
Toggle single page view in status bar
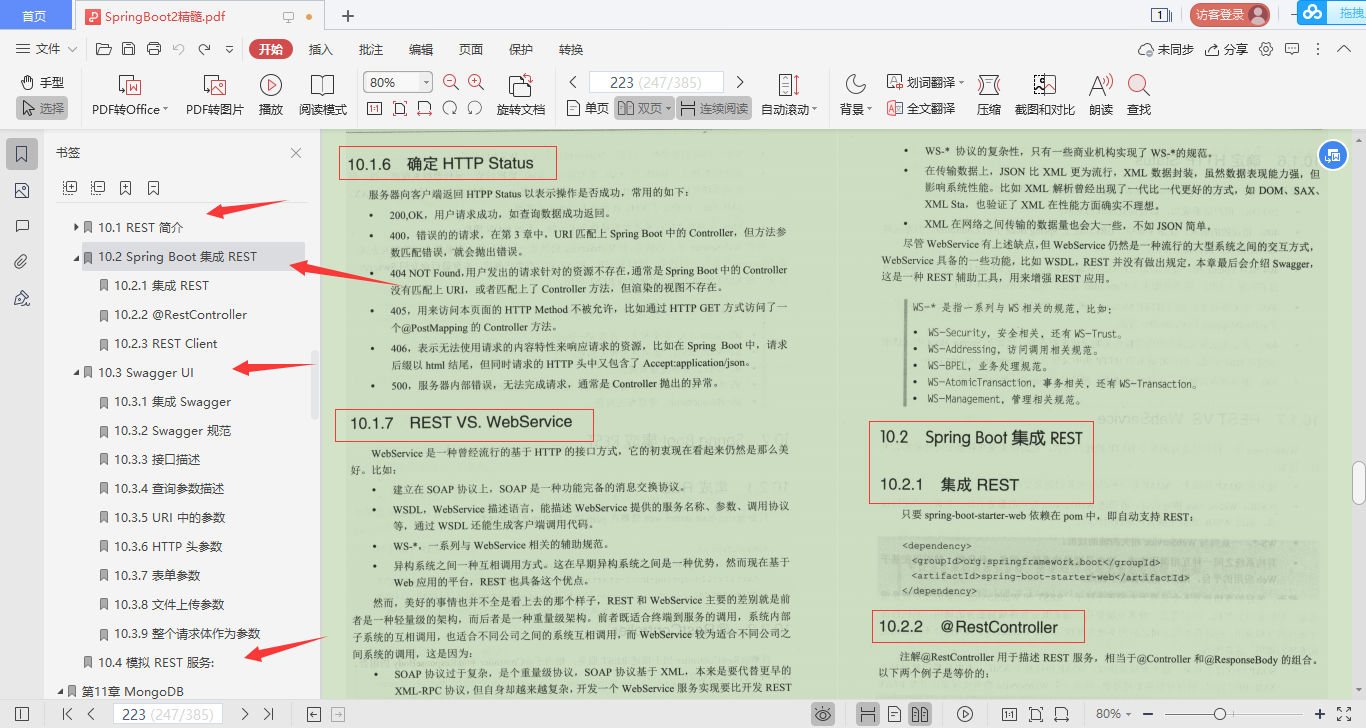(894, 714)
